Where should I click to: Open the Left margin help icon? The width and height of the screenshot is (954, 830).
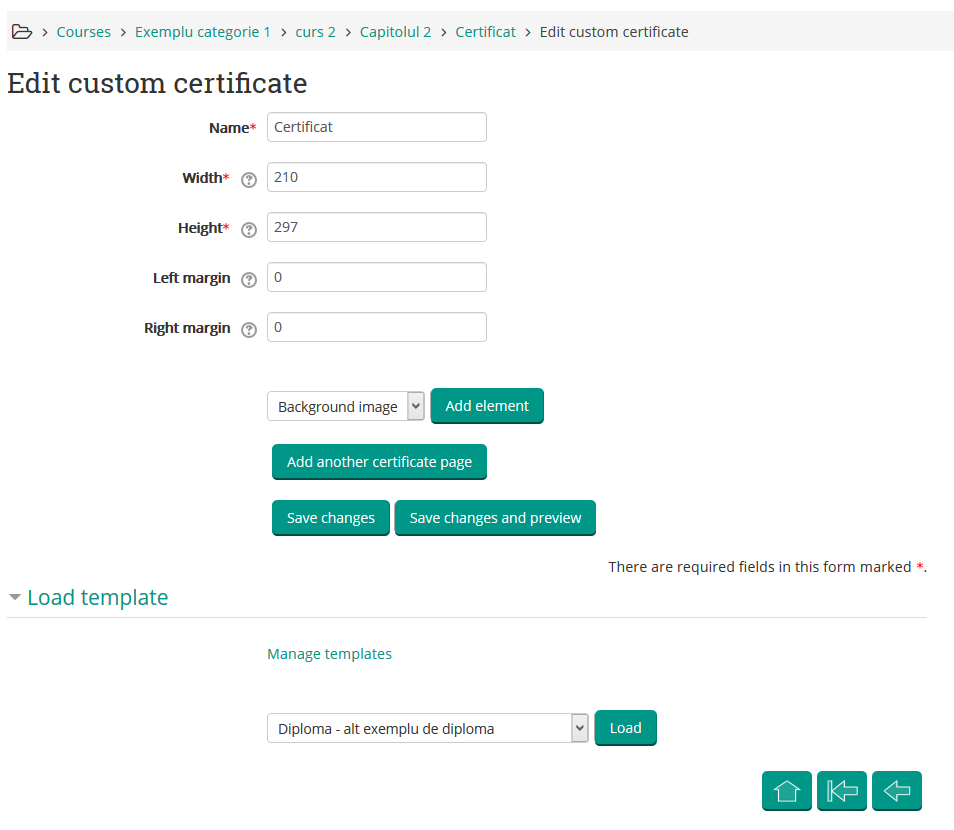pos(248,279)
